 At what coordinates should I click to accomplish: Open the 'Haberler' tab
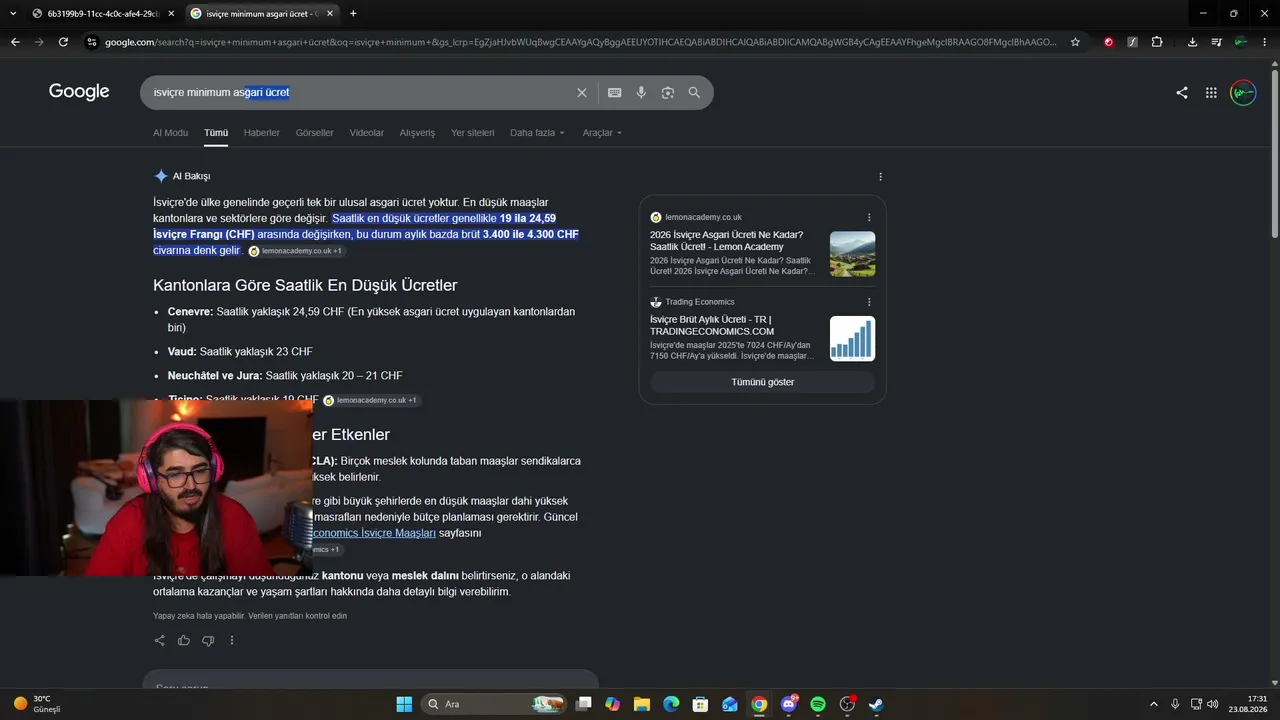coord(262,133)
